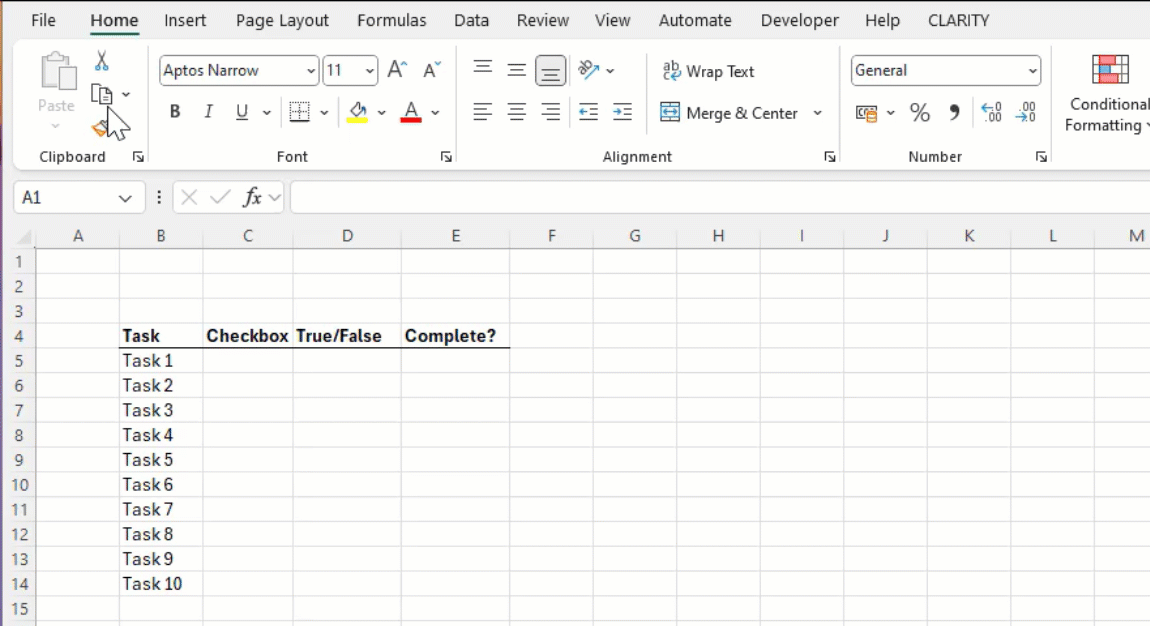Screen dimensions: 1150x626
Task: Open the Merge & Center dropdown arrow
Action: [816, 113]
